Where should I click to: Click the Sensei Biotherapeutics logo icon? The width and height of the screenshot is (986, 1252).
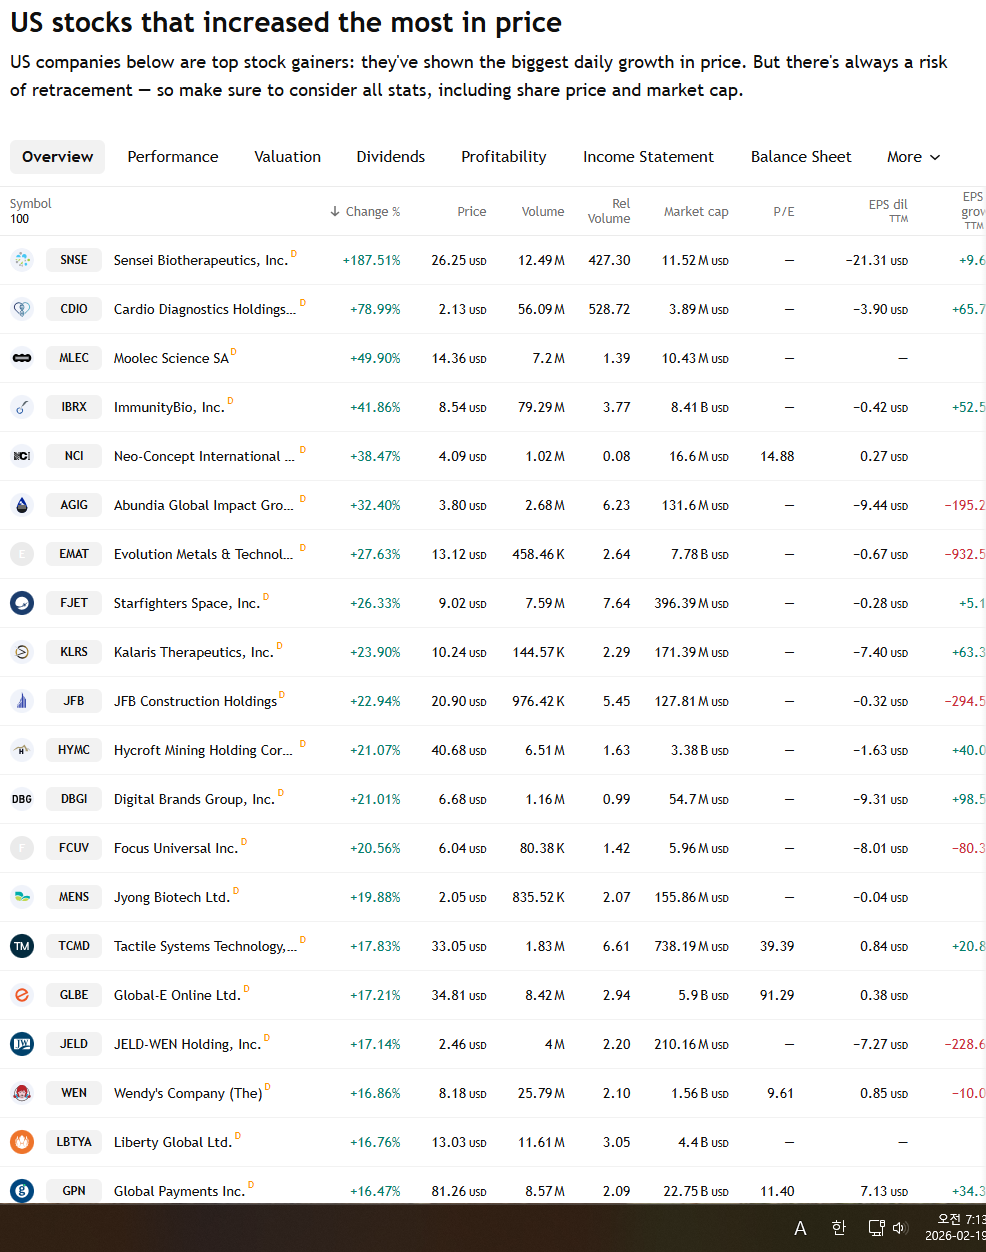pos(22,260)
